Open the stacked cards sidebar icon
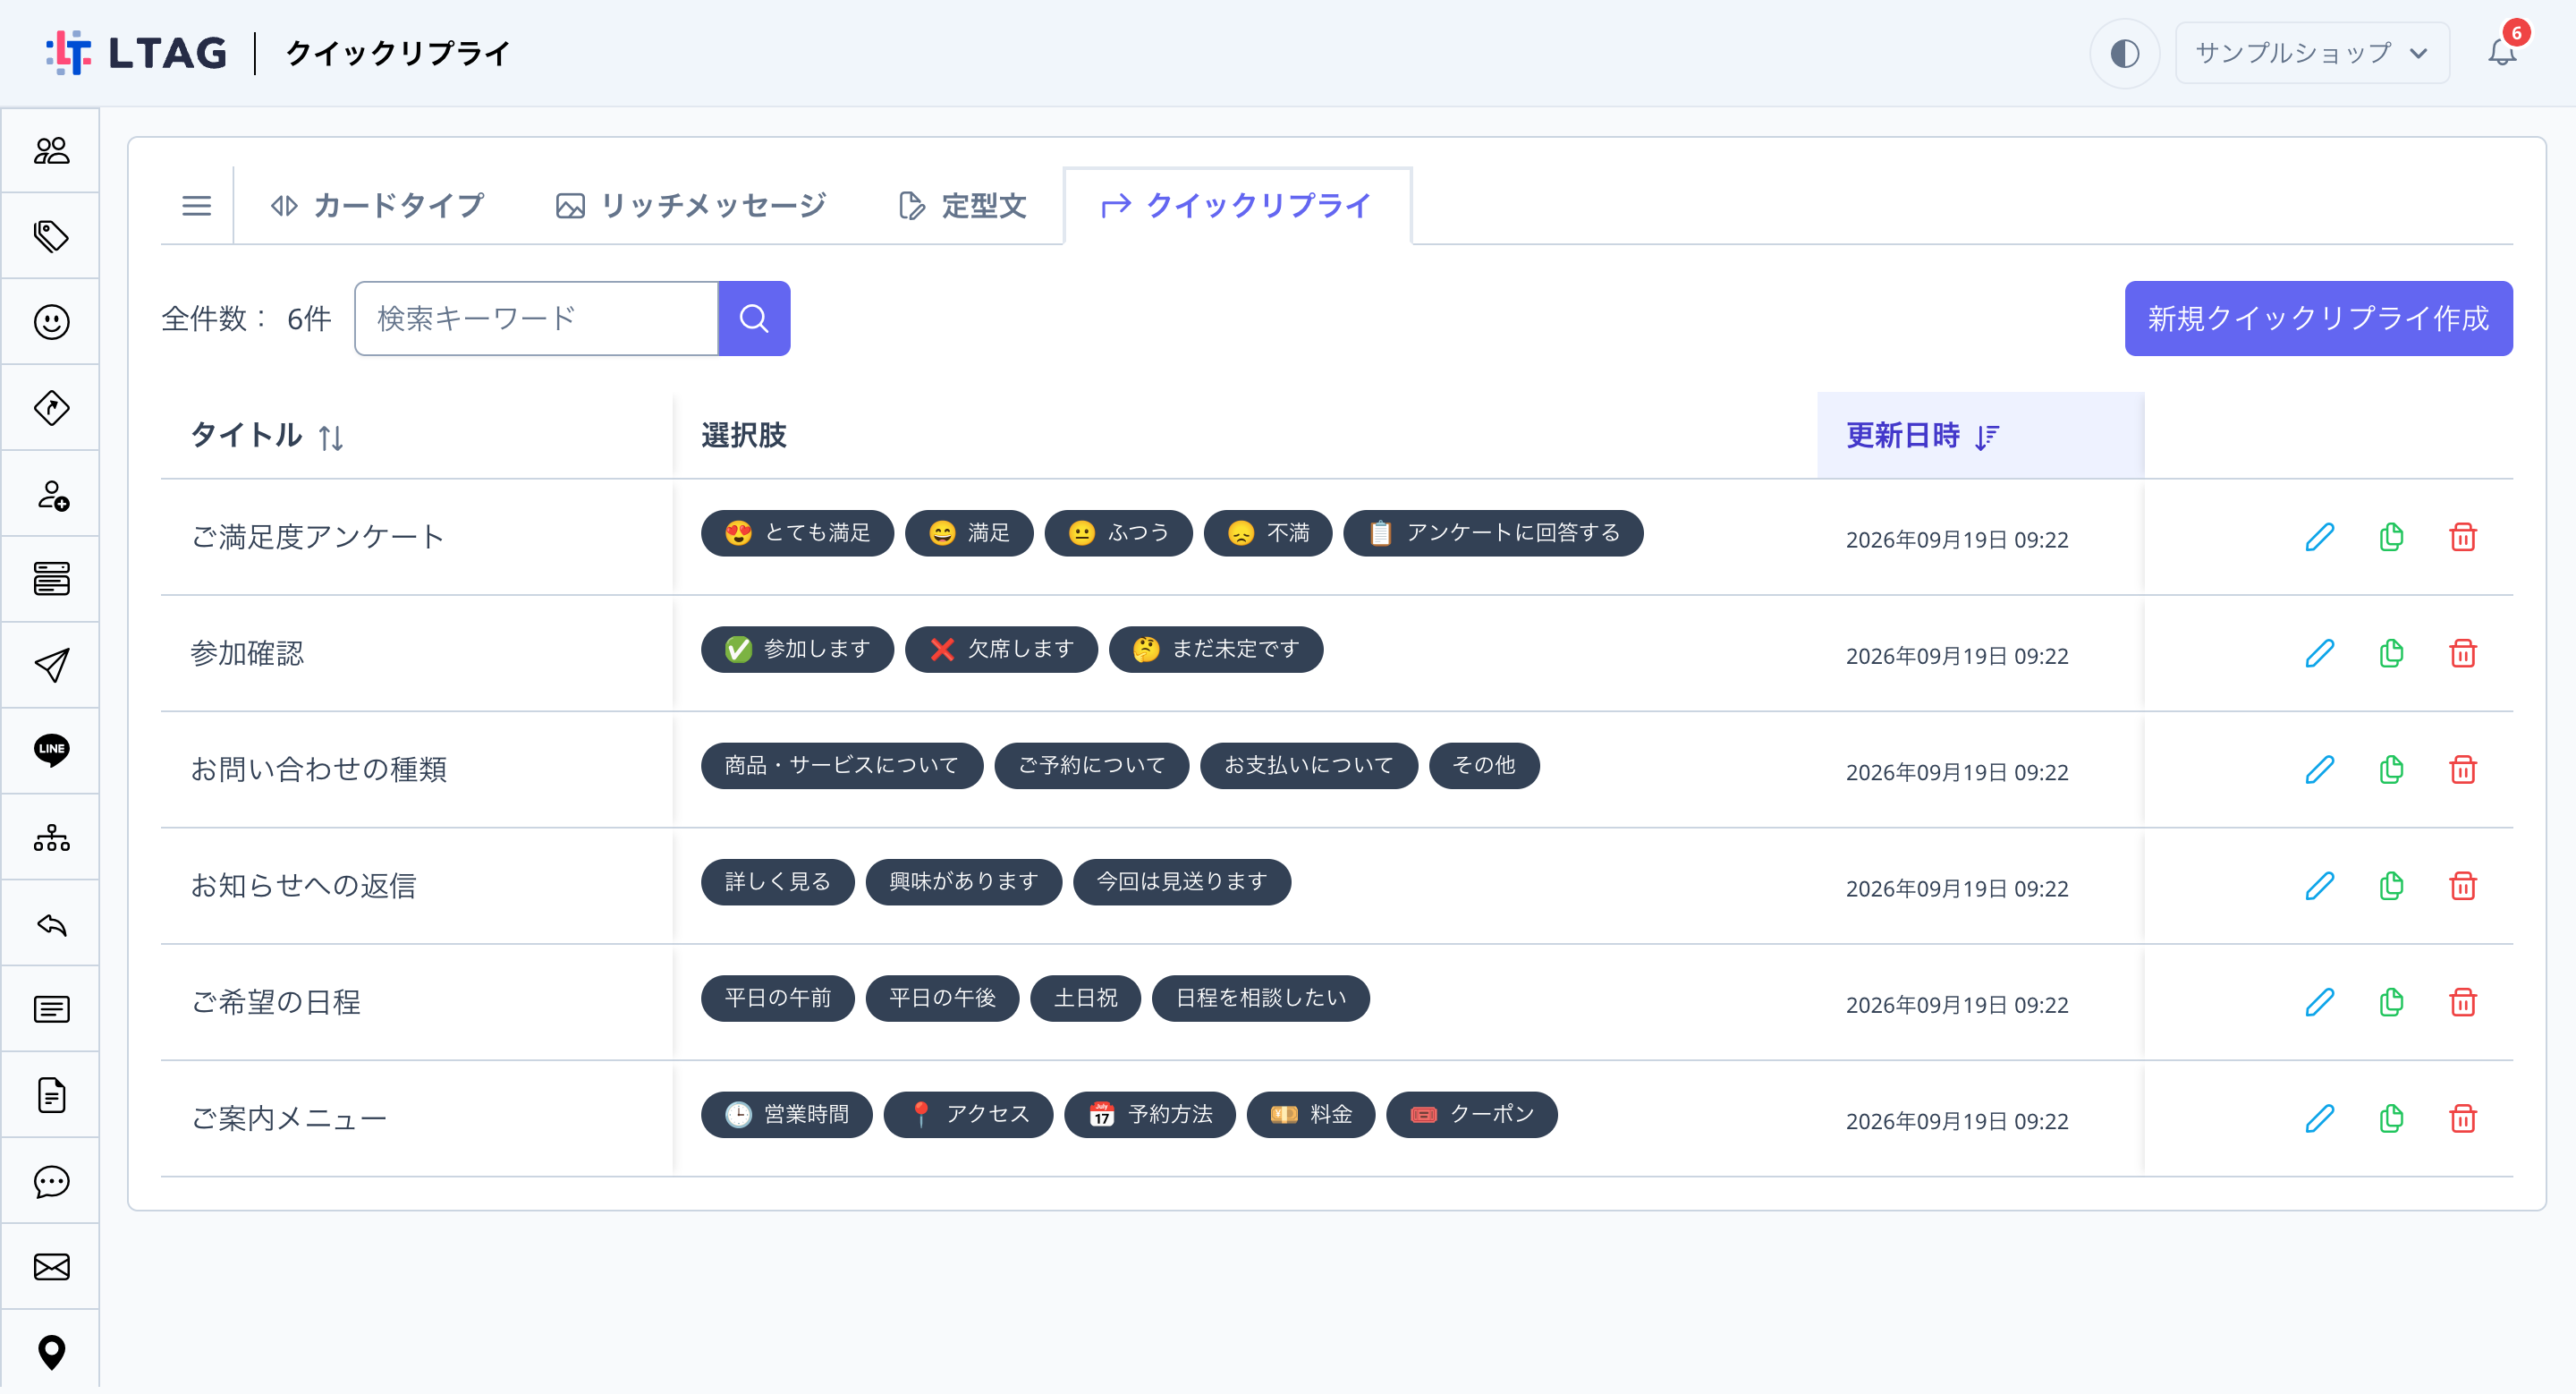The height and width of the screenshot is (1394, 2576). (x=51, y=579)
